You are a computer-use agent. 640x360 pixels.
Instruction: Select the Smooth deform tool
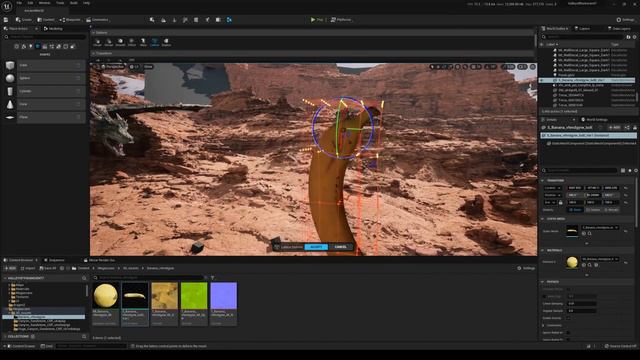[120, 42]
